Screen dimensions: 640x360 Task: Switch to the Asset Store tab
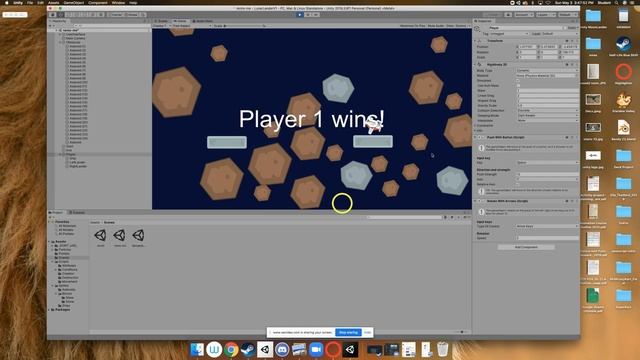(x=202, y=21)
